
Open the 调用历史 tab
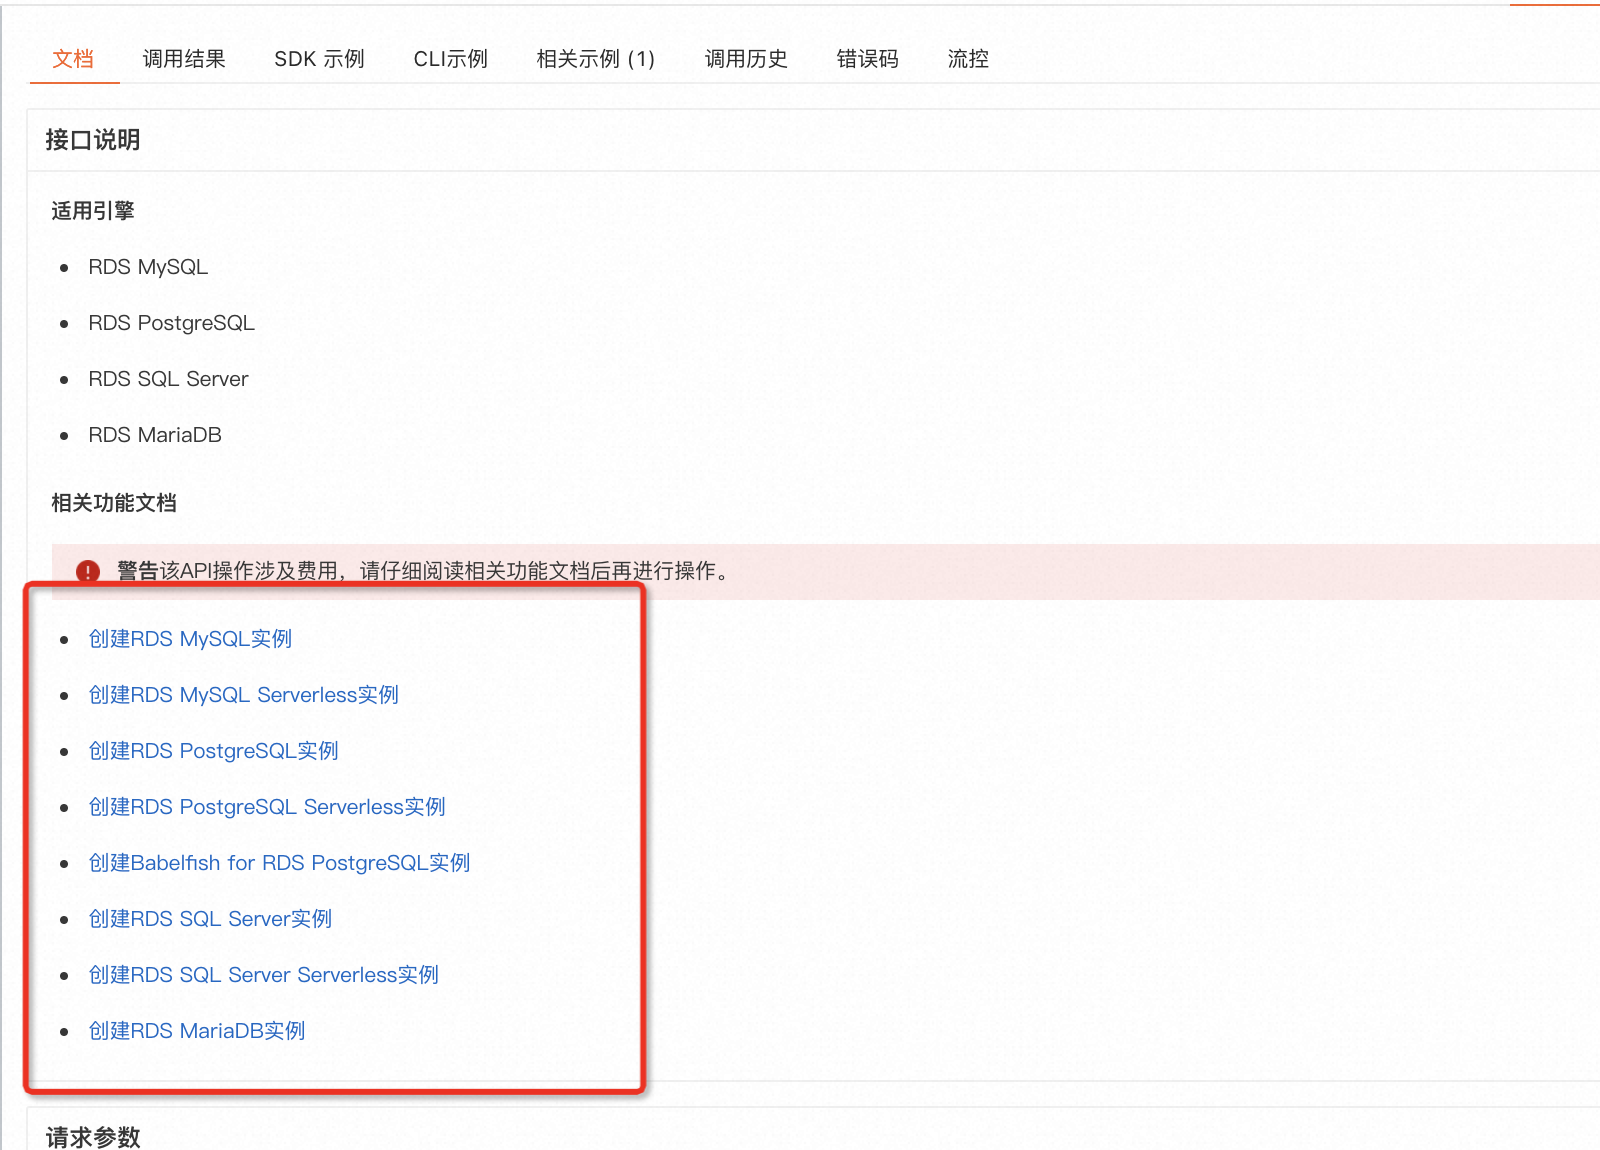coord(746,59)
